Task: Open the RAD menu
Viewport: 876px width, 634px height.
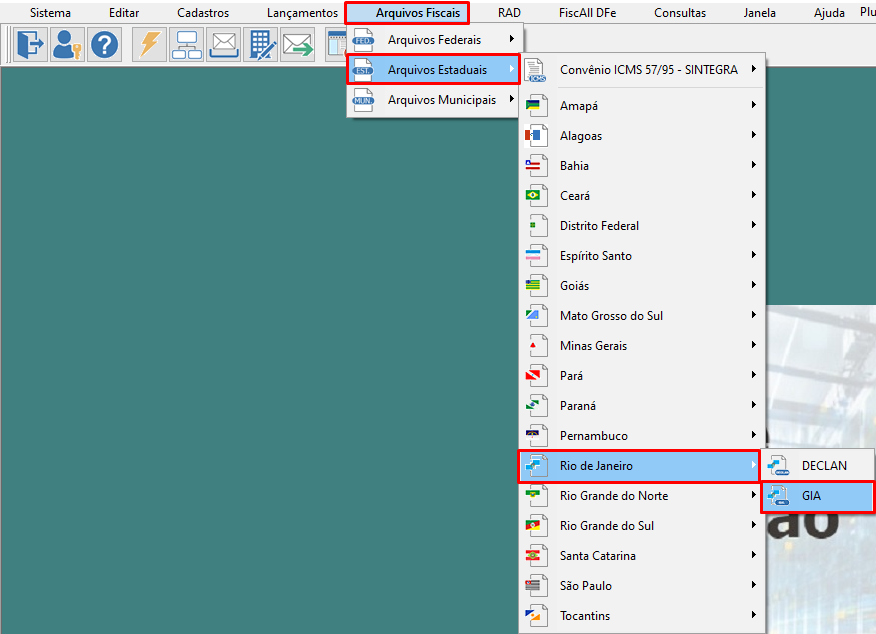Action: [510, 13]
